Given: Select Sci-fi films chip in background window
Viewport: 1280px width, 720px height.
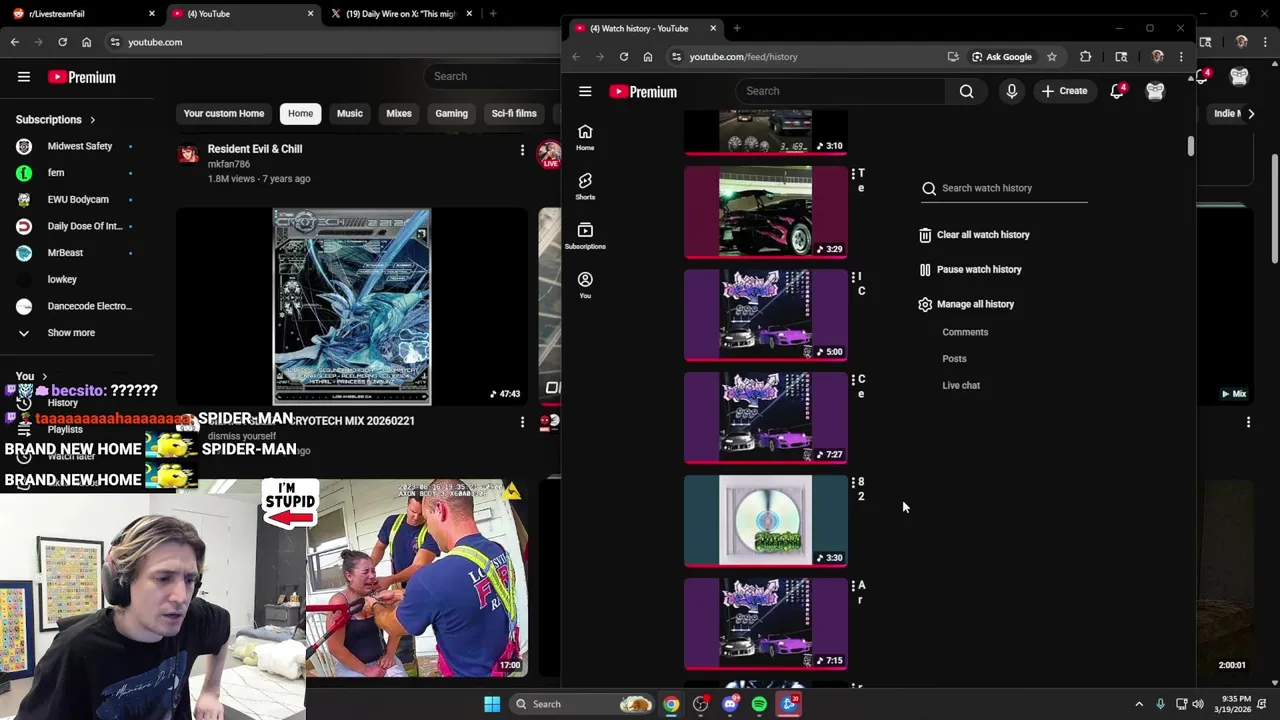Looking at the screenshot, I should click(514, 113).
